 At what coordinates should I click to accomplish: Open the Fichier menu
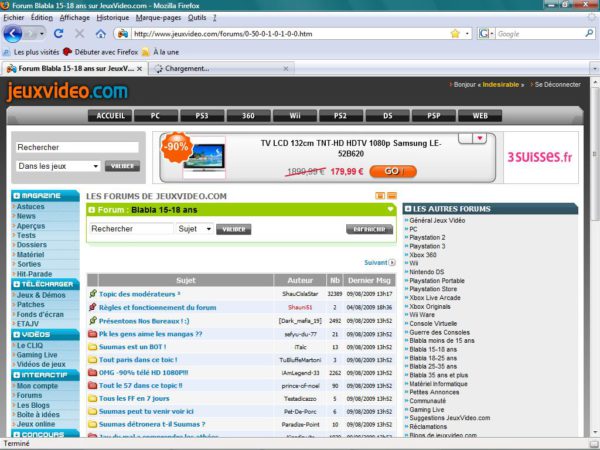pyautogui.click(x=13, y=18)
